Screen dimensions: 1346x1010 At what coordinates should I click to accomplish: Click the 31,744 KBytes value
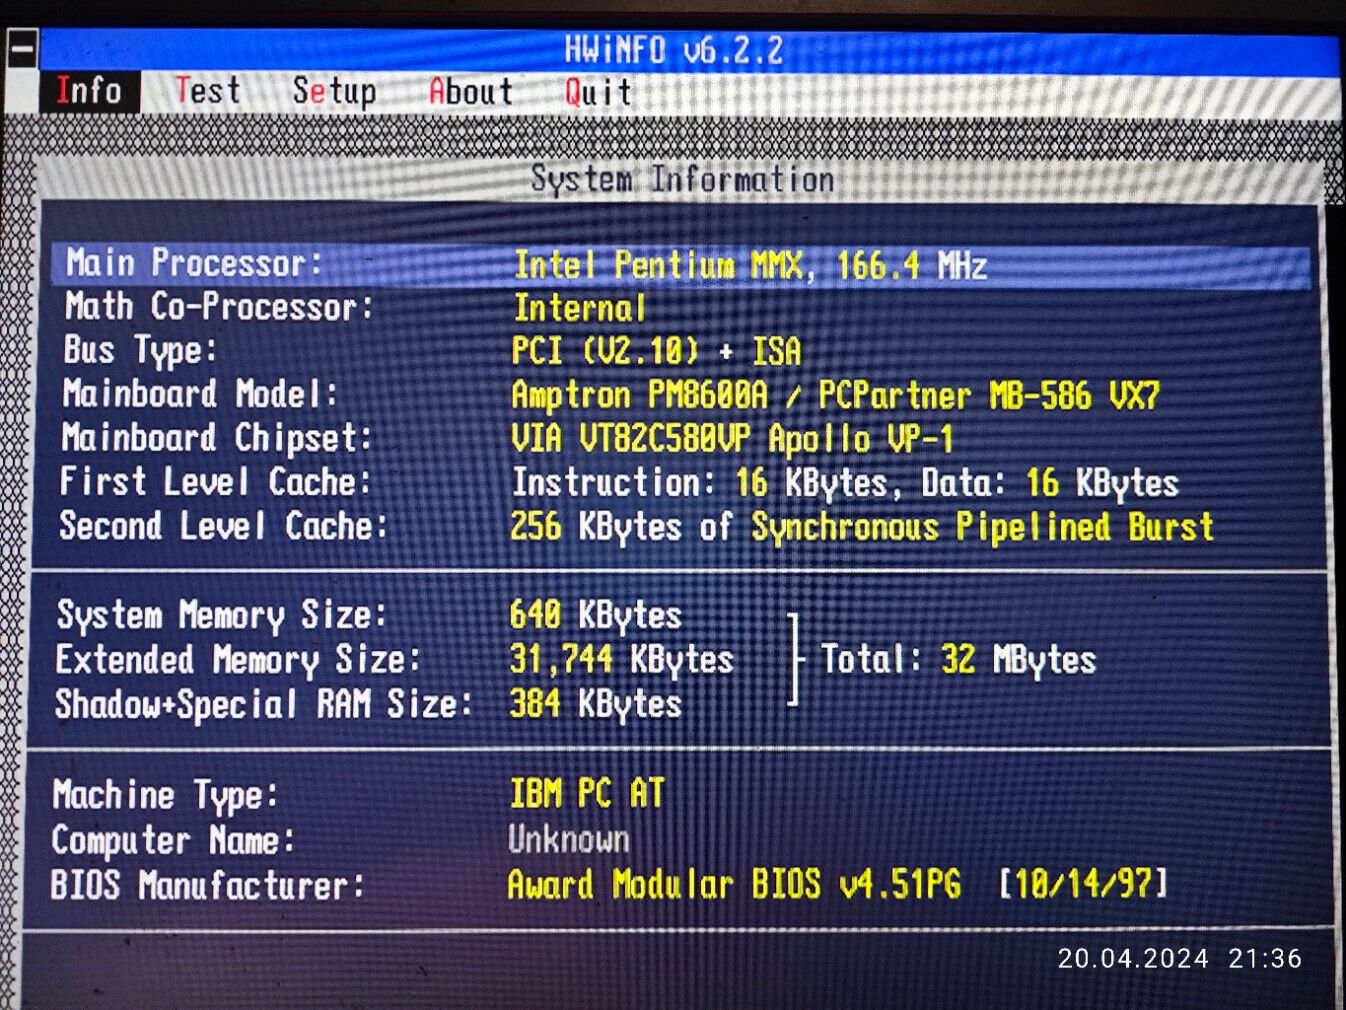coord(621,659)
